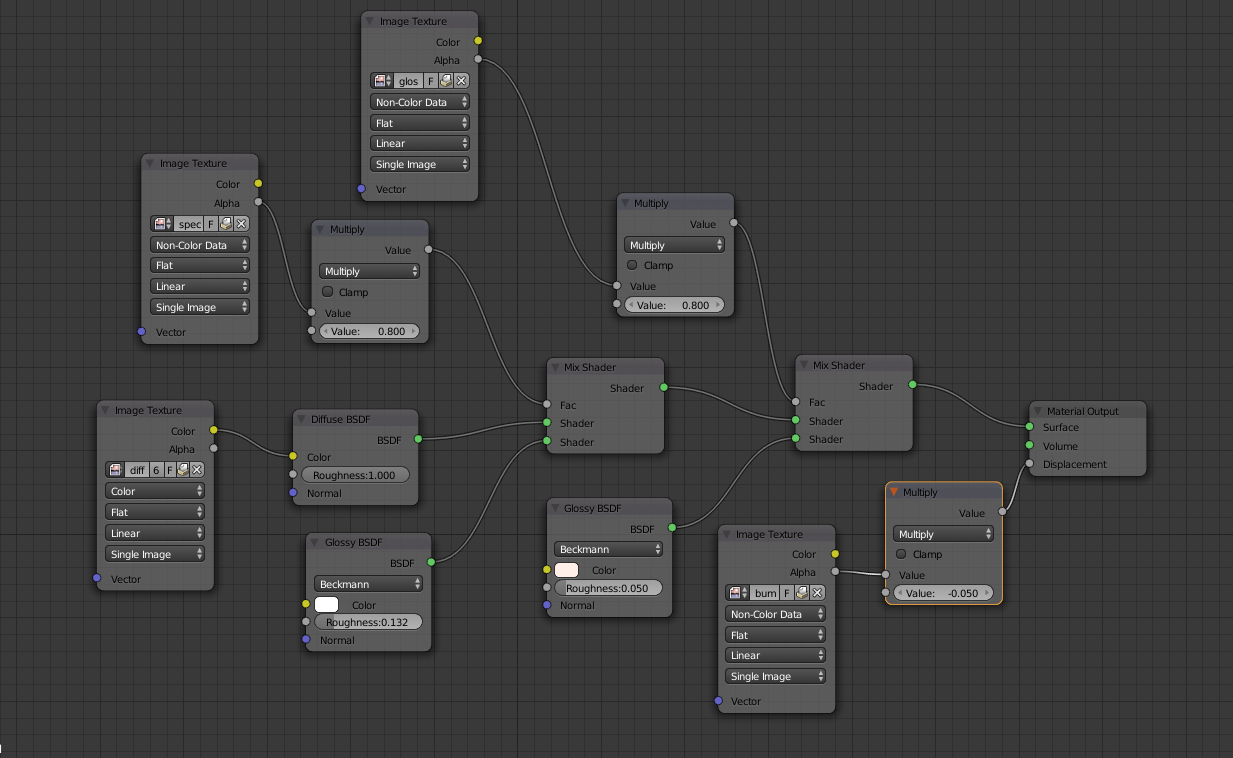Click open-file icon in bum texture node
1233x758 pixels.
[801, 593]
